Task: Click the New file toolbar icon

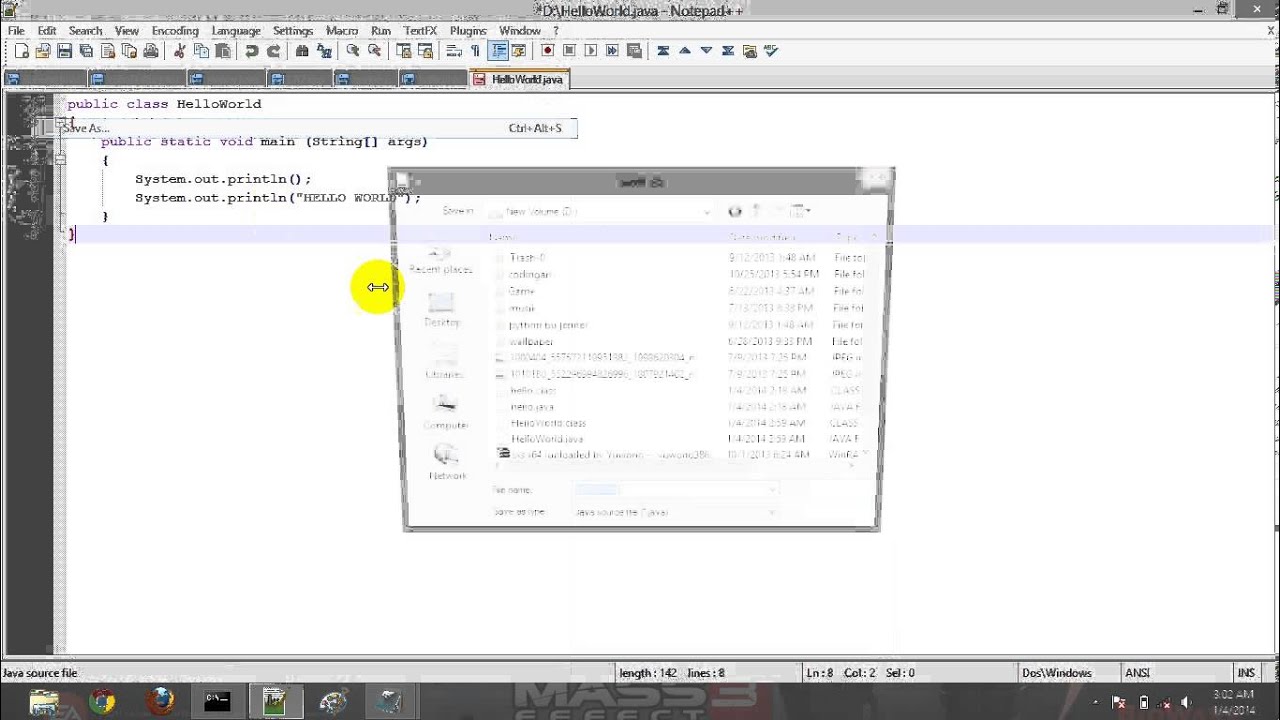Action: coord(21,51)
